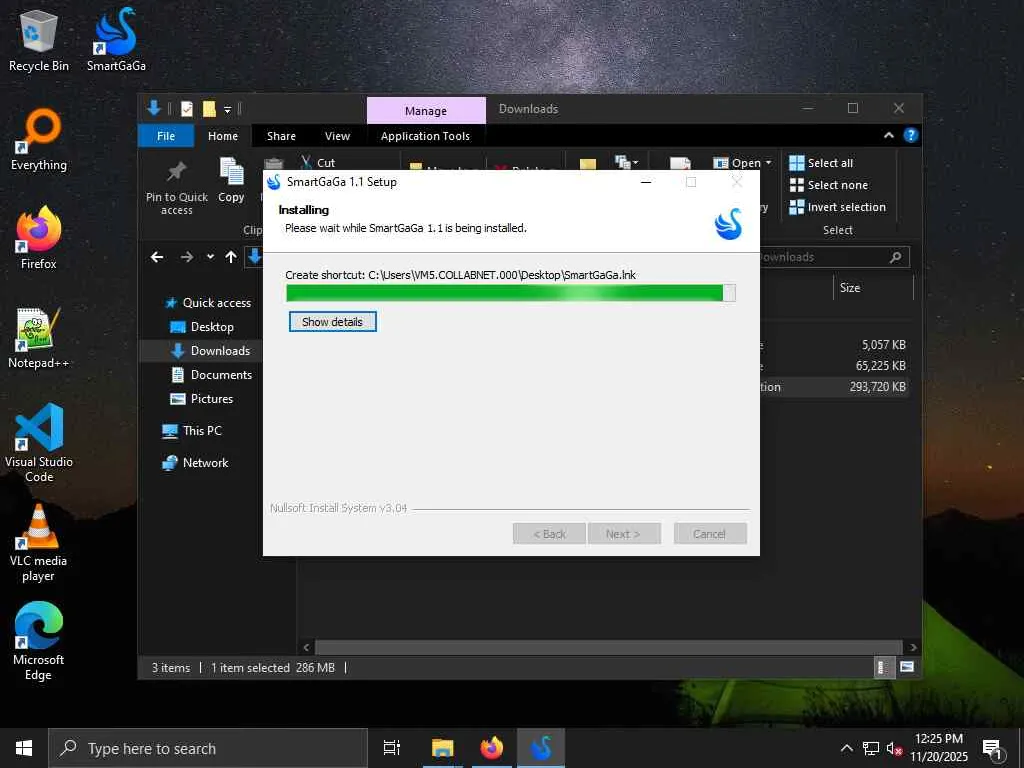Click the green installation progress bar
Viewport: 1024px width, 768px height.
pos(511,293)
